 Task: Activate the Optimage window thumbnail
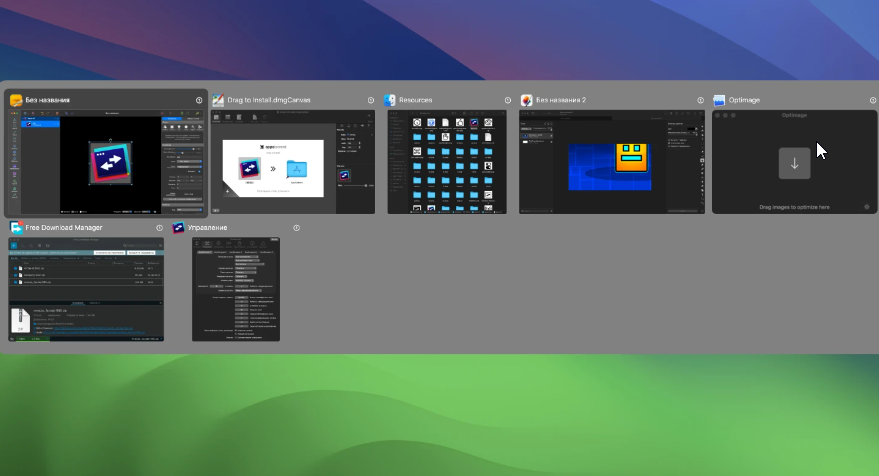pos(794,163)
